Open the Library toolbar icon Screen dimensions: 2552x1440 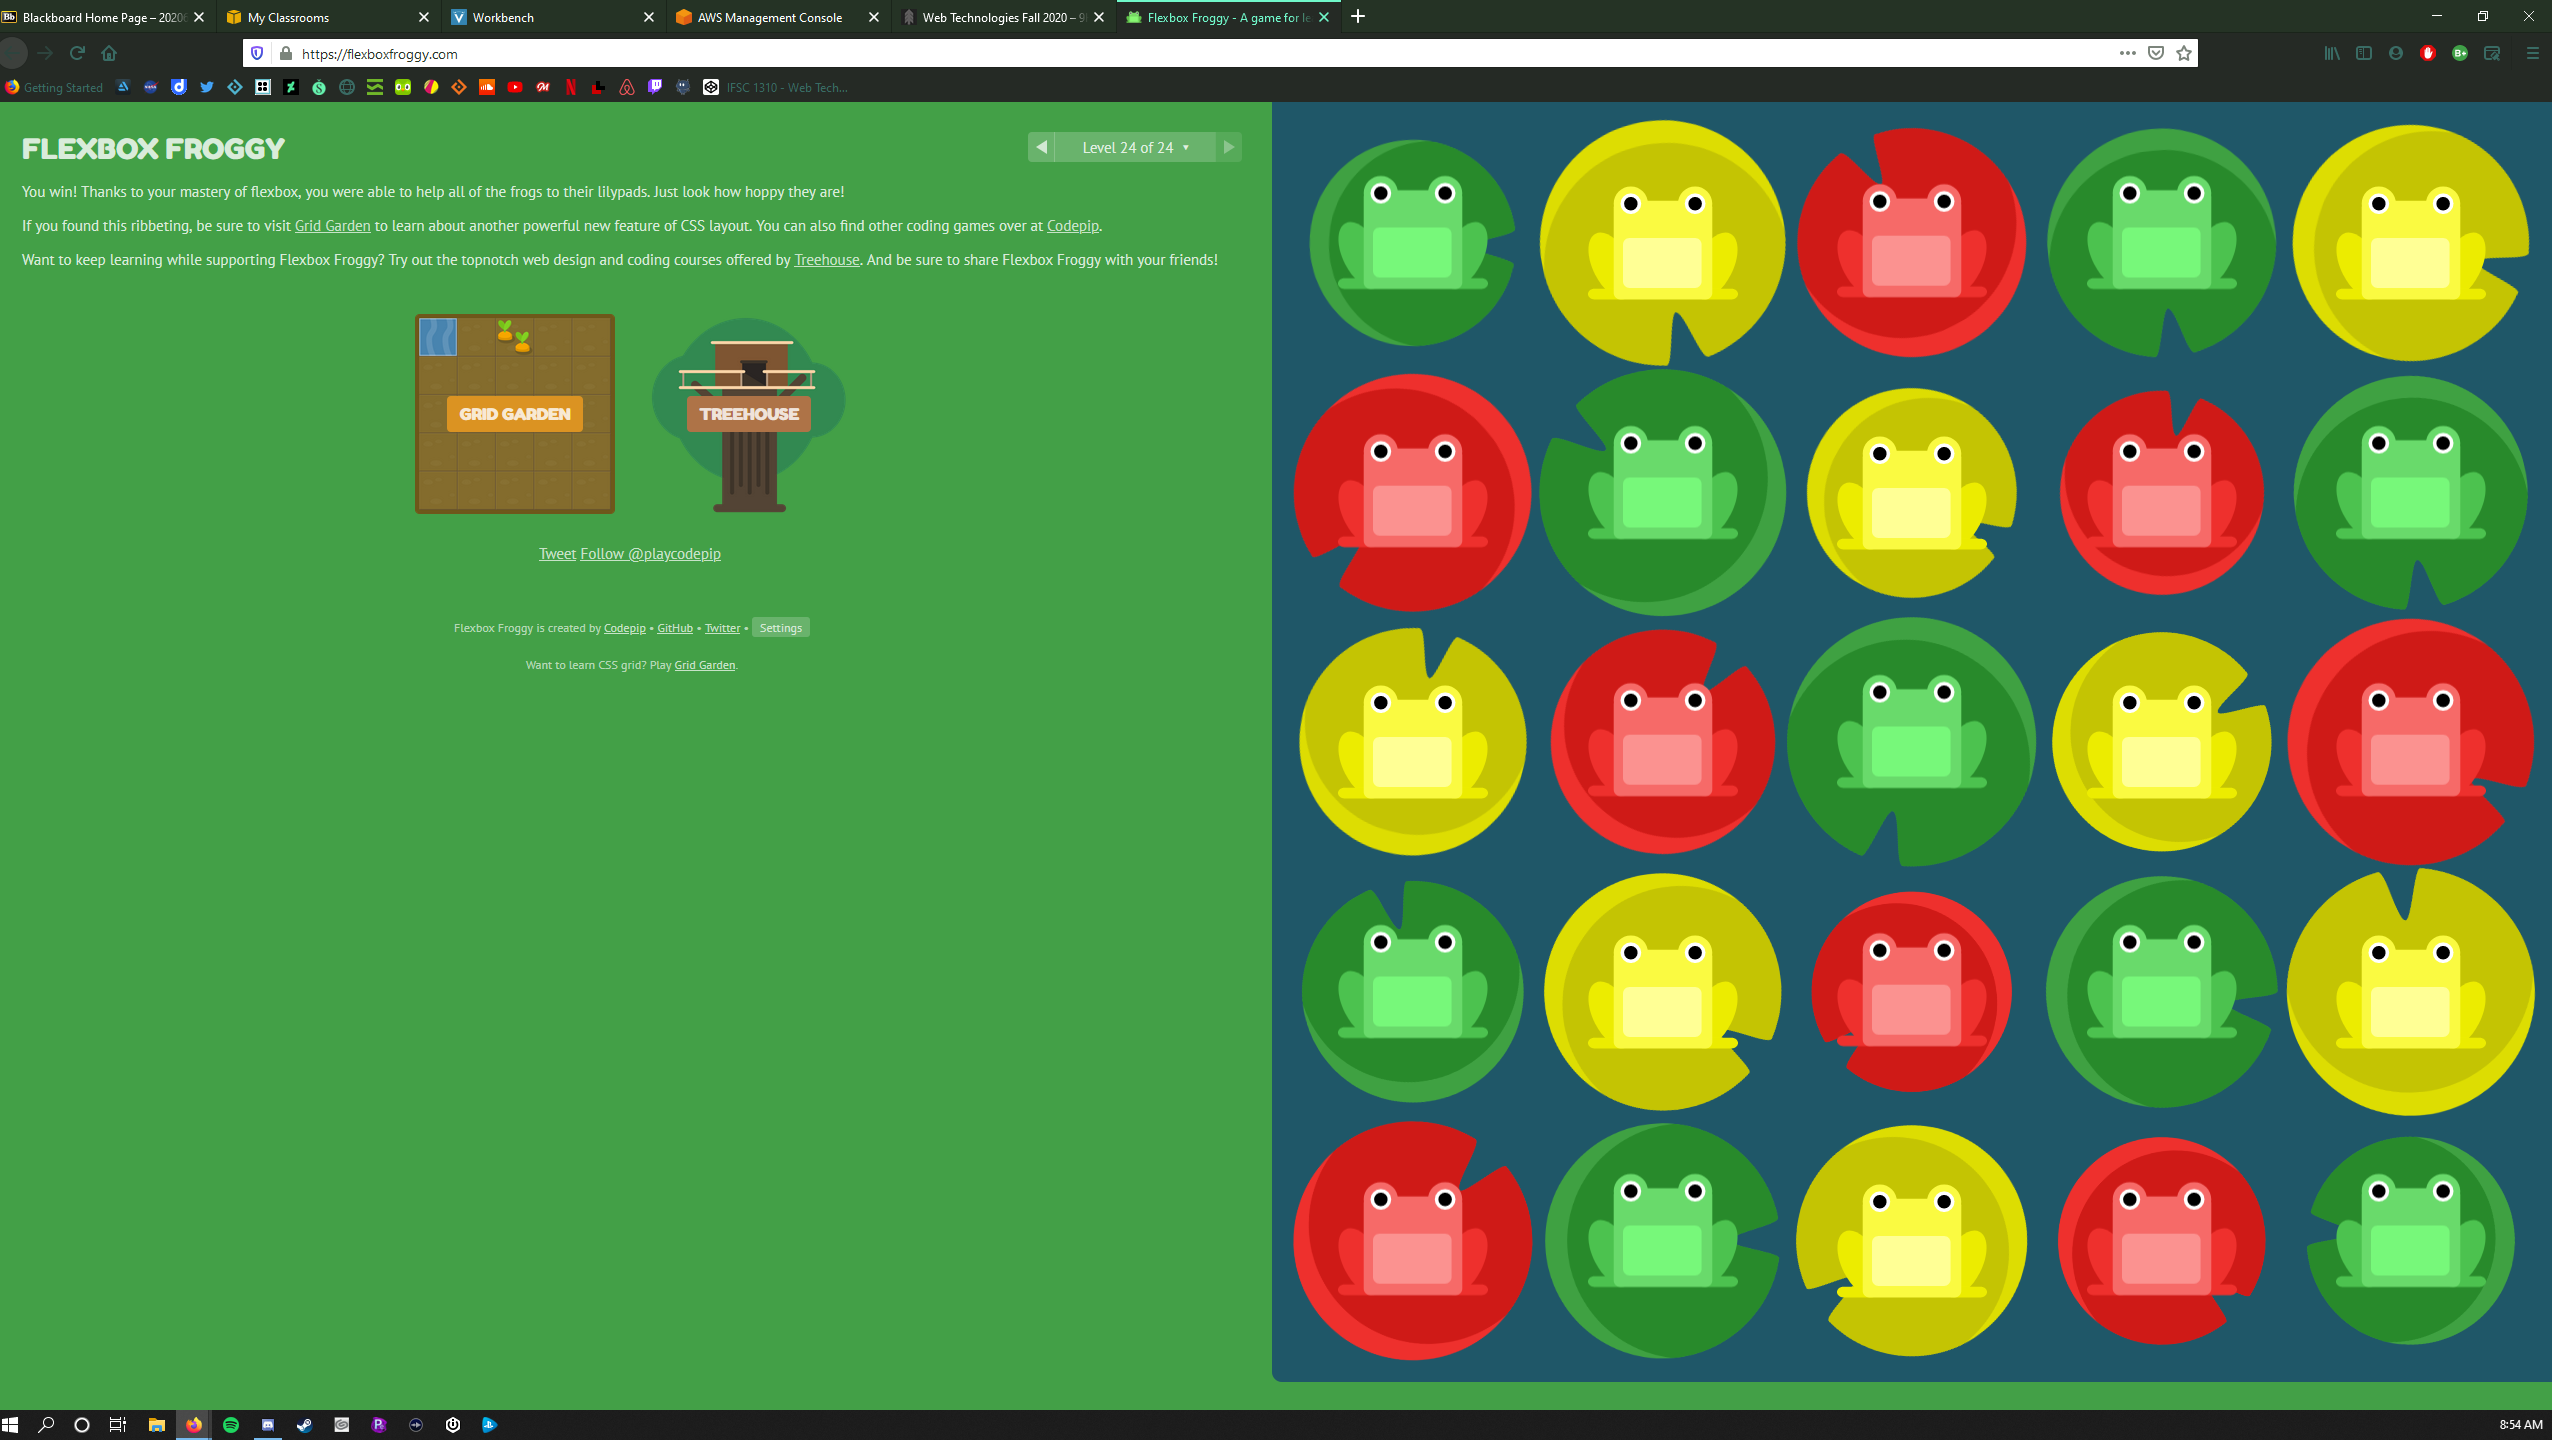pos(2332,53)
